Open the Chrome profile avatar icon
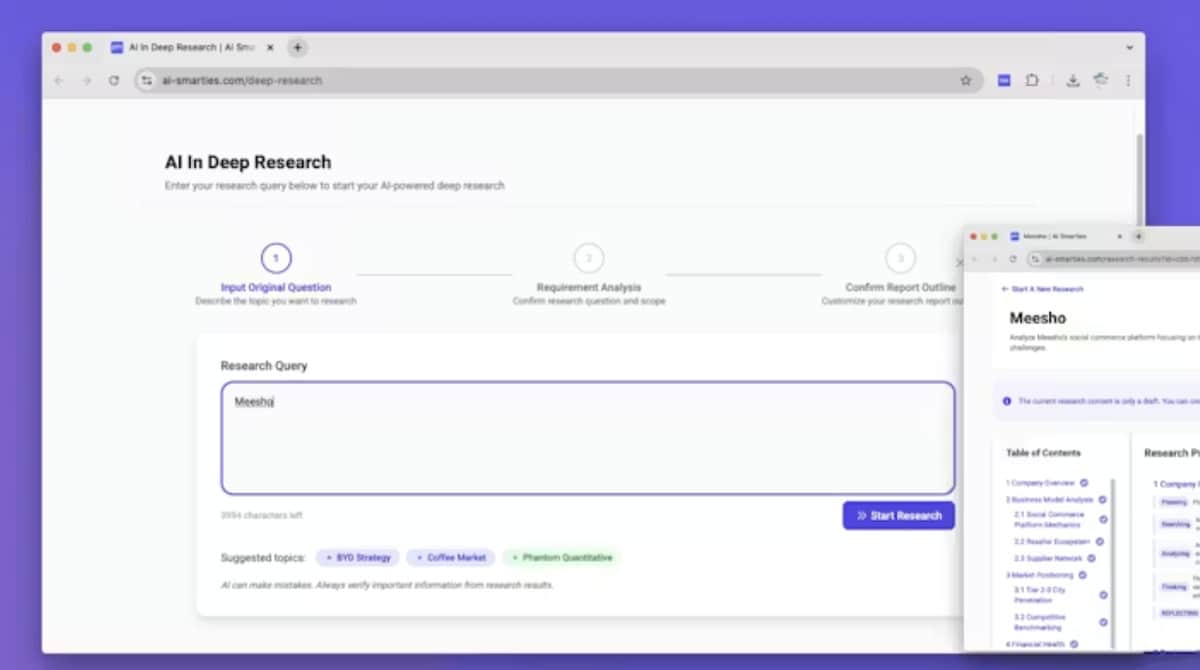 (1101, 80)
